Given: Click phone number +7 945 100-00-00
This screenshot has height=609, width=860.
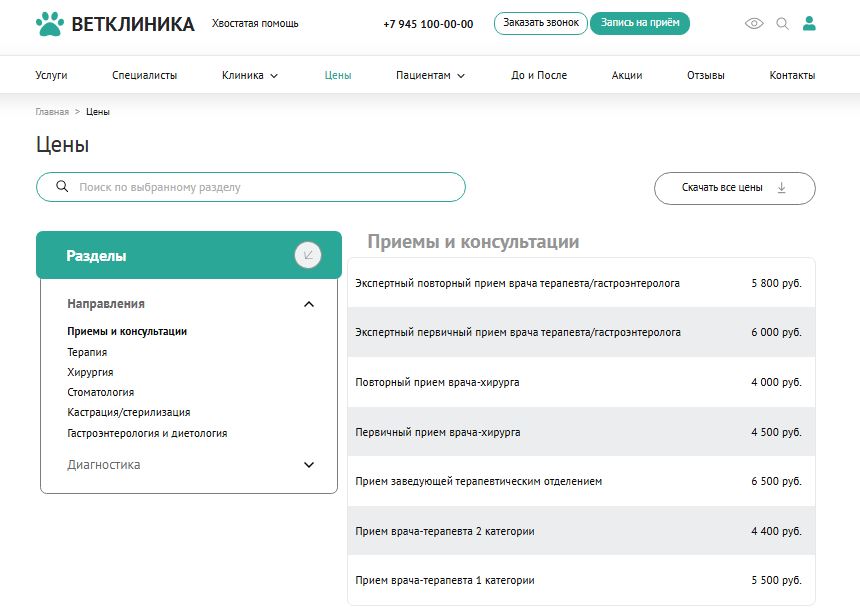Looking at the screenshot, I should 428,24.
